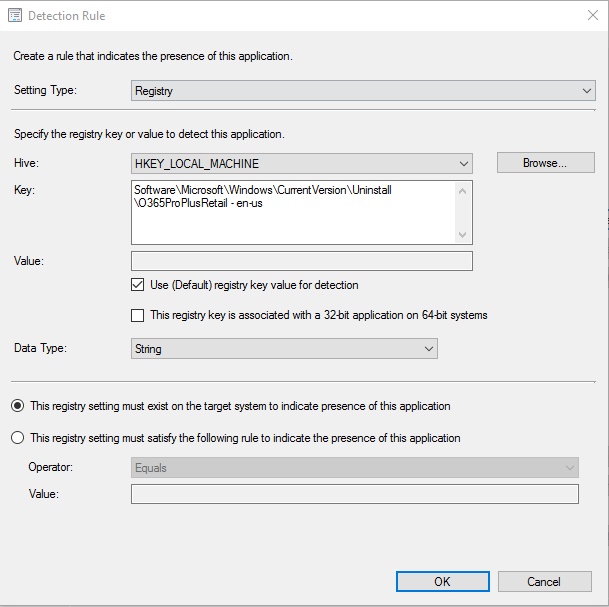This screenshot has height=607, width=609.
Task: Click the Detection Rule window title icon
Action: click(x=14, y=16)
